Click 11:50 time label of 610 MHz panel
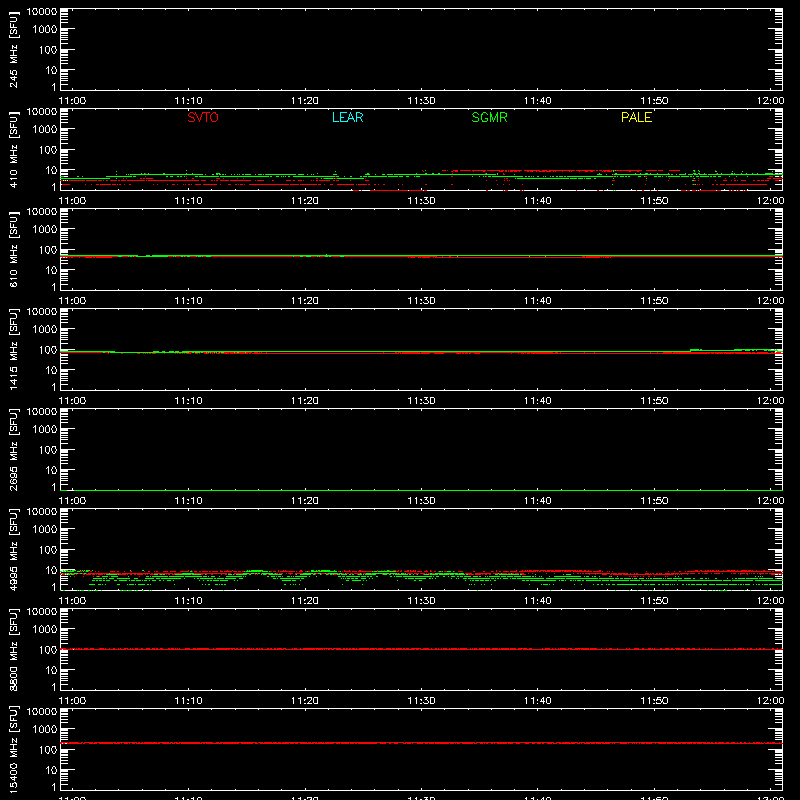 tap(654, 301)
